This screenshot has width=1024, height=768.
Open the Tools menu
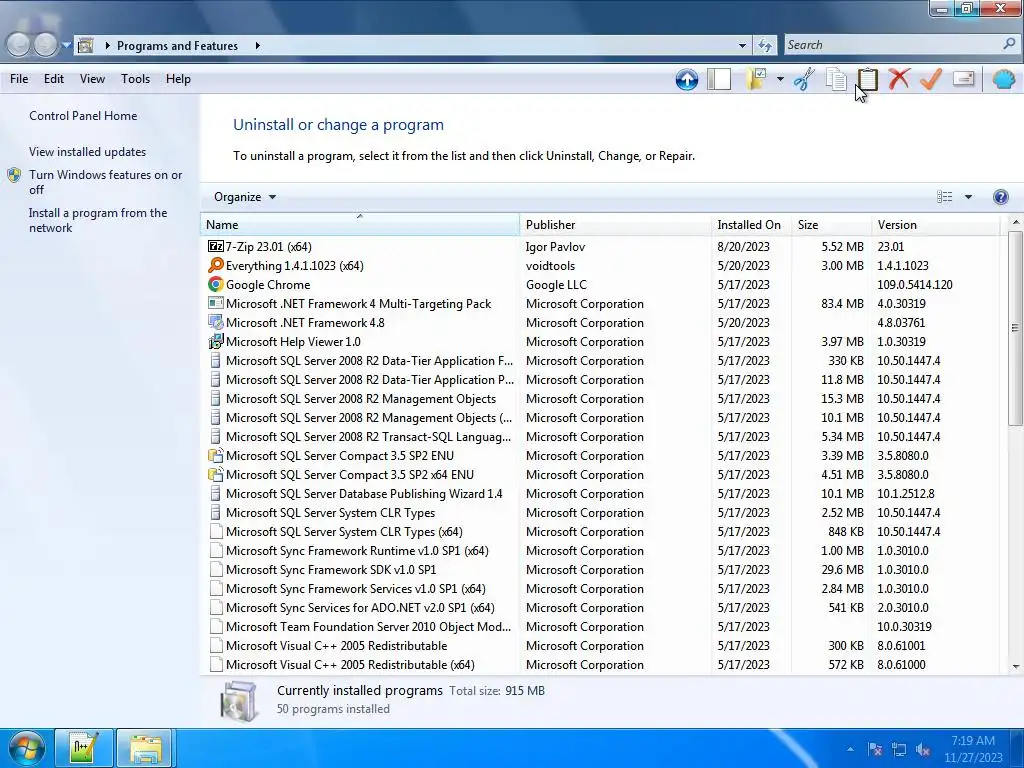[135, 79]
